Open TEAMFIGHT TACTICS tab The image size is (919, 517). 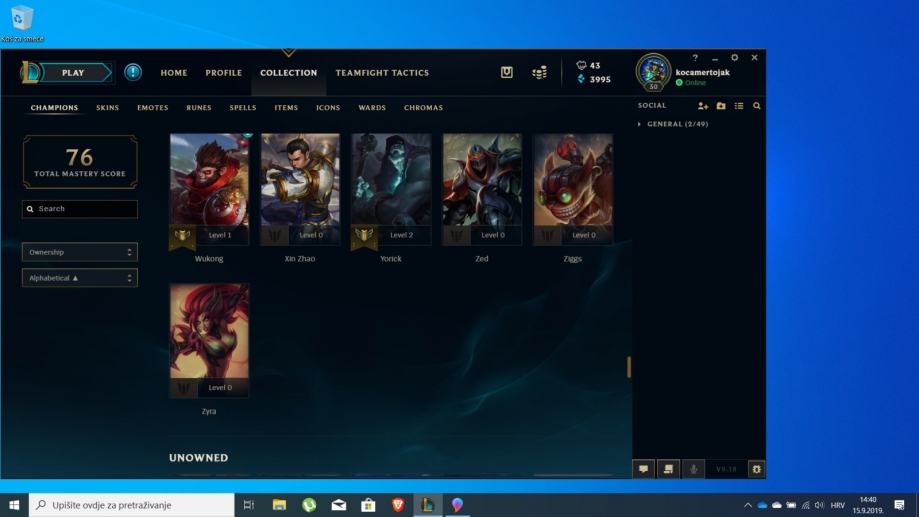pos(382,73)
